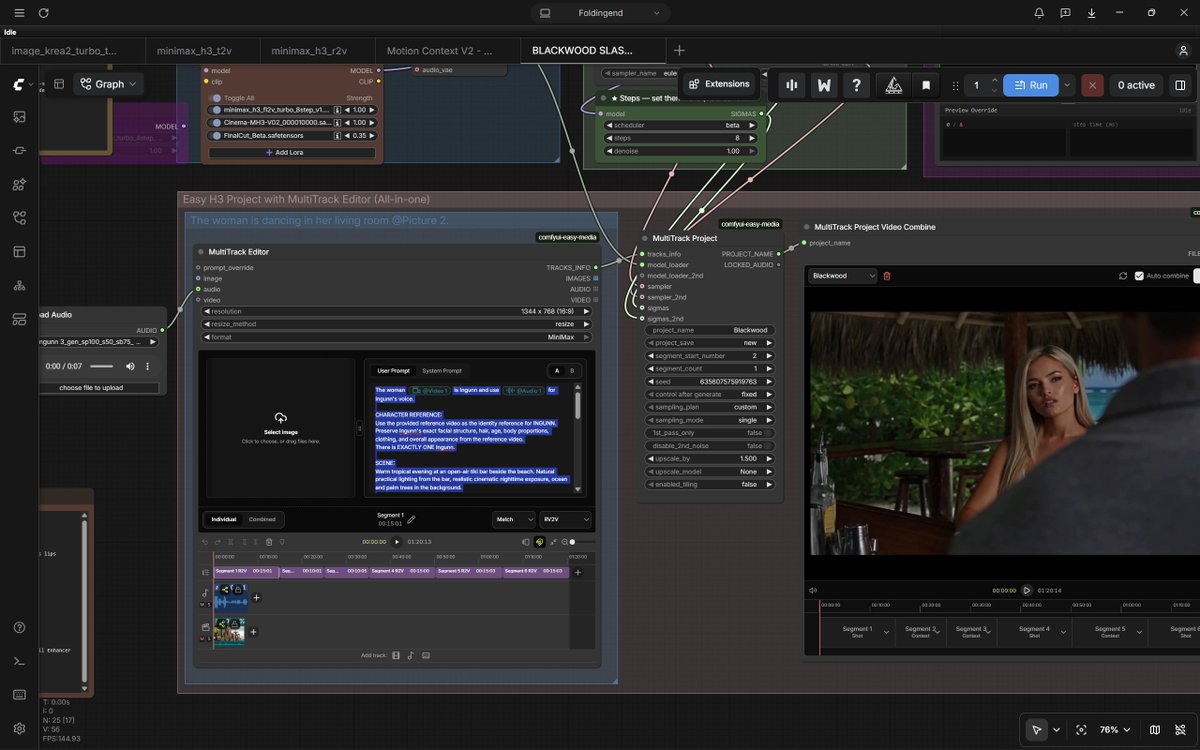Delete selected clip in timeline toolbar
Screen dimensions: 1200x750
269,542
